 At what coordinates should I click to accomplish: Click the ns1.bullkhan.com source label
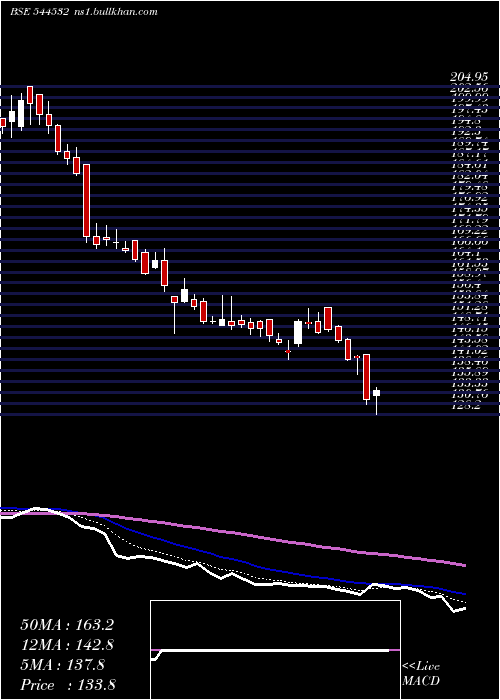pyautogui.click(x=115, y=12)
